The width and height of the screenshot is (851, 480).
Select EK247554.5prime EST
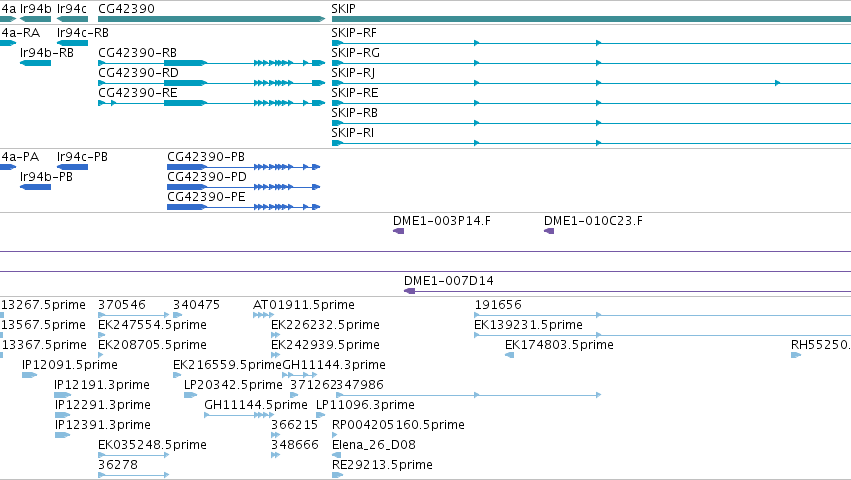pos(101,335)
